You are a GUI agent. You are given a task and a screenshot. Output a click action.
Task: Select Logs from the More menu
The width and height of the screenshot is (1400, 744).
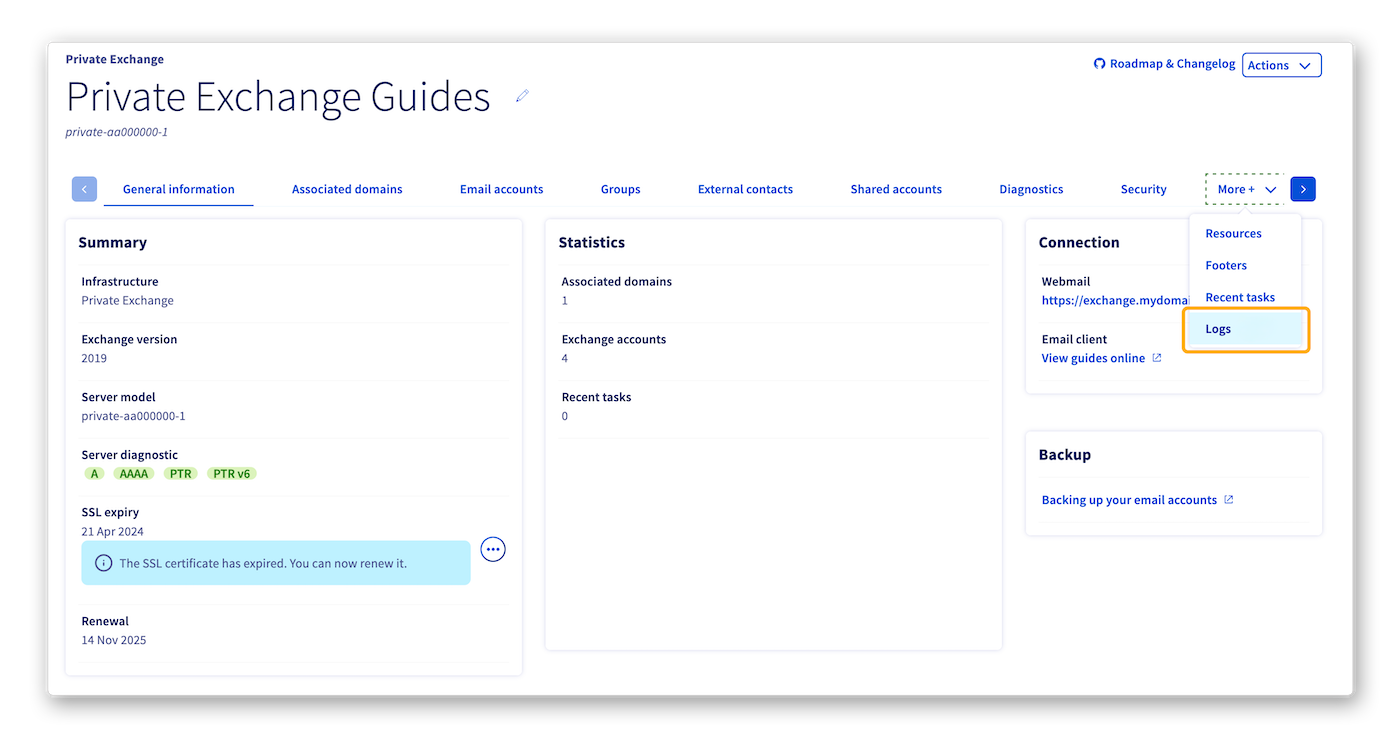(1218, 328)
